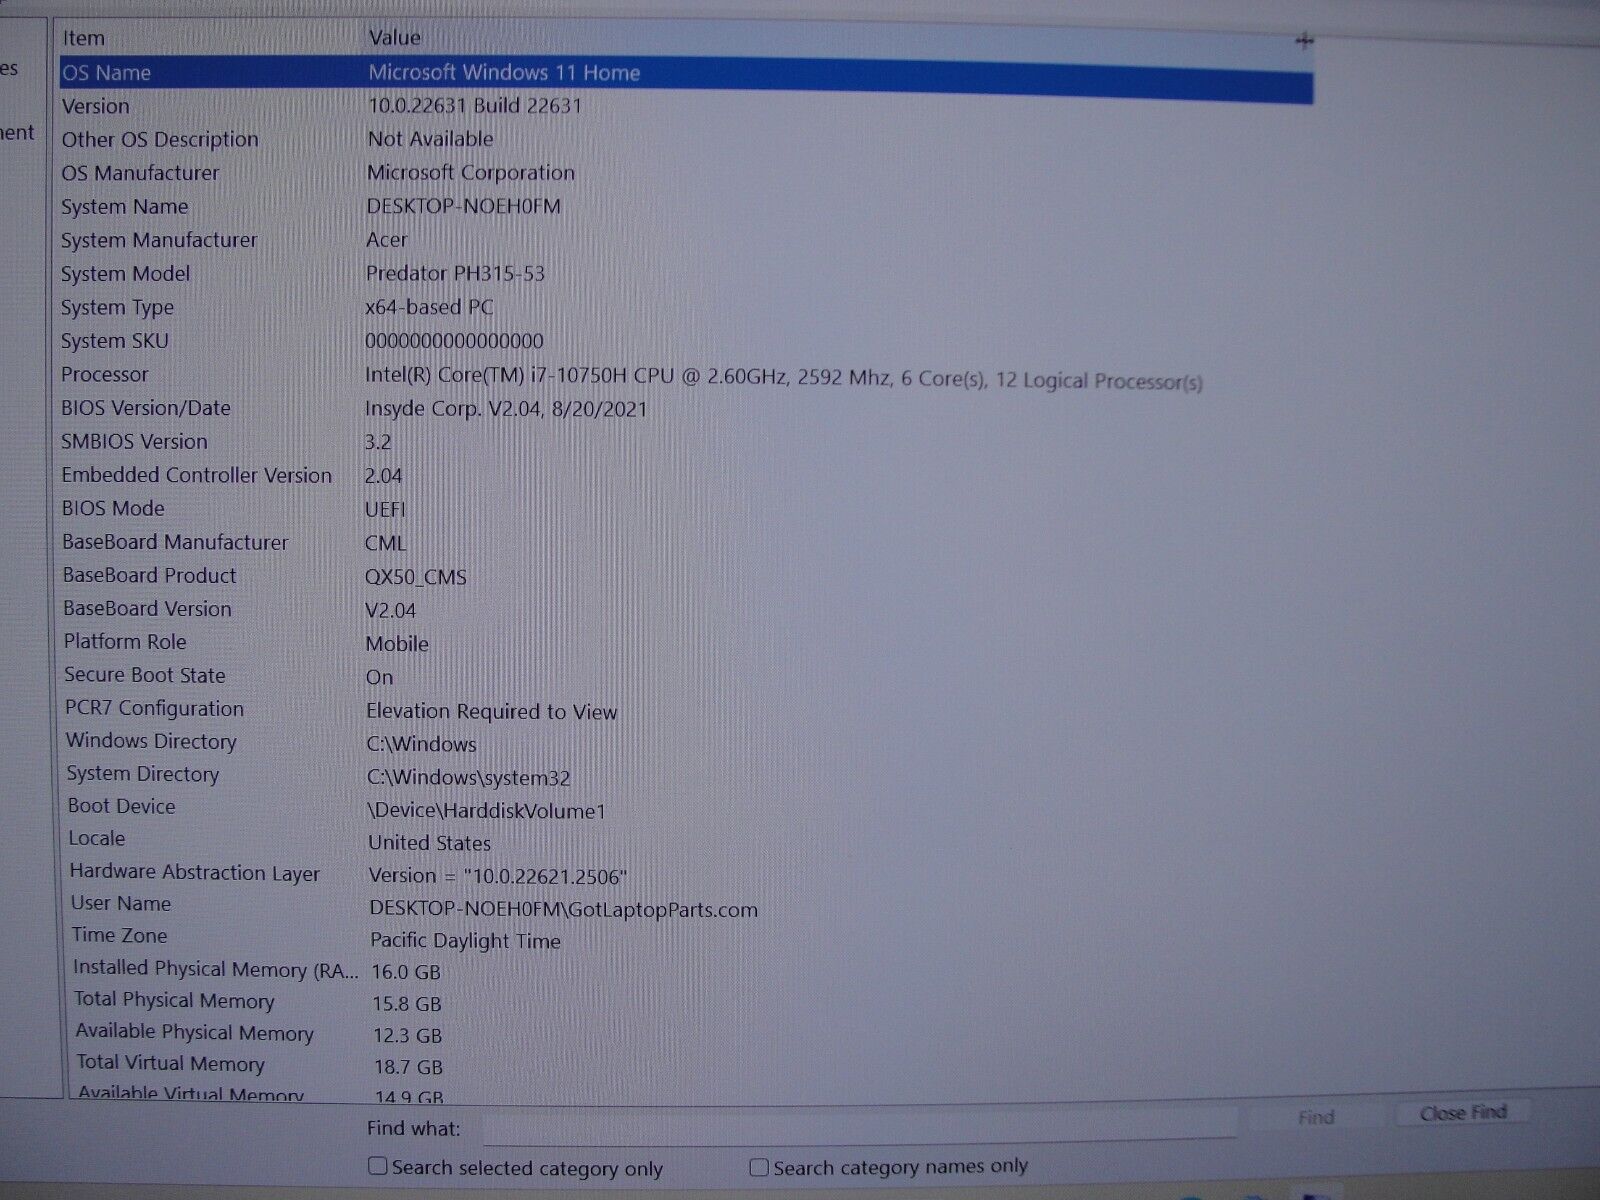Select the 'Windows Directory' row
Image resolution: width=1600 pixels, height=1200 pixels.
tap(686, 742)
